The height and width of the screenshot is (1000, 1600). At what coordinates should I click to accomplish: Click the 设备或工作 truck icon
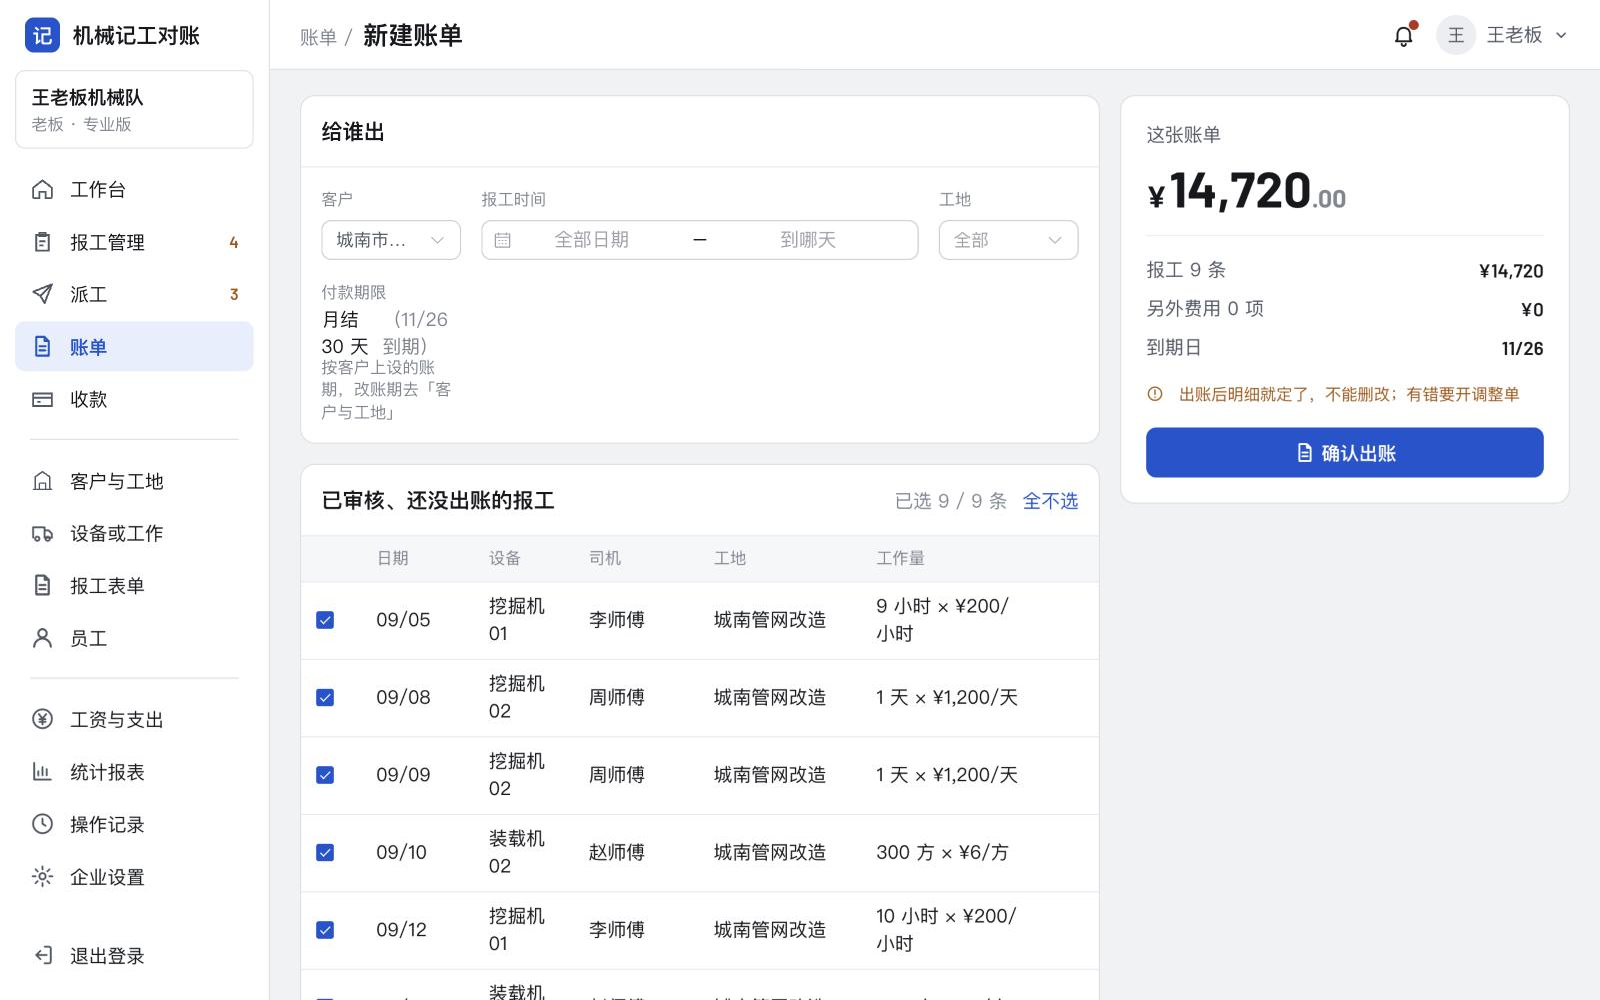pyautogui.click(x=42, y=533)
